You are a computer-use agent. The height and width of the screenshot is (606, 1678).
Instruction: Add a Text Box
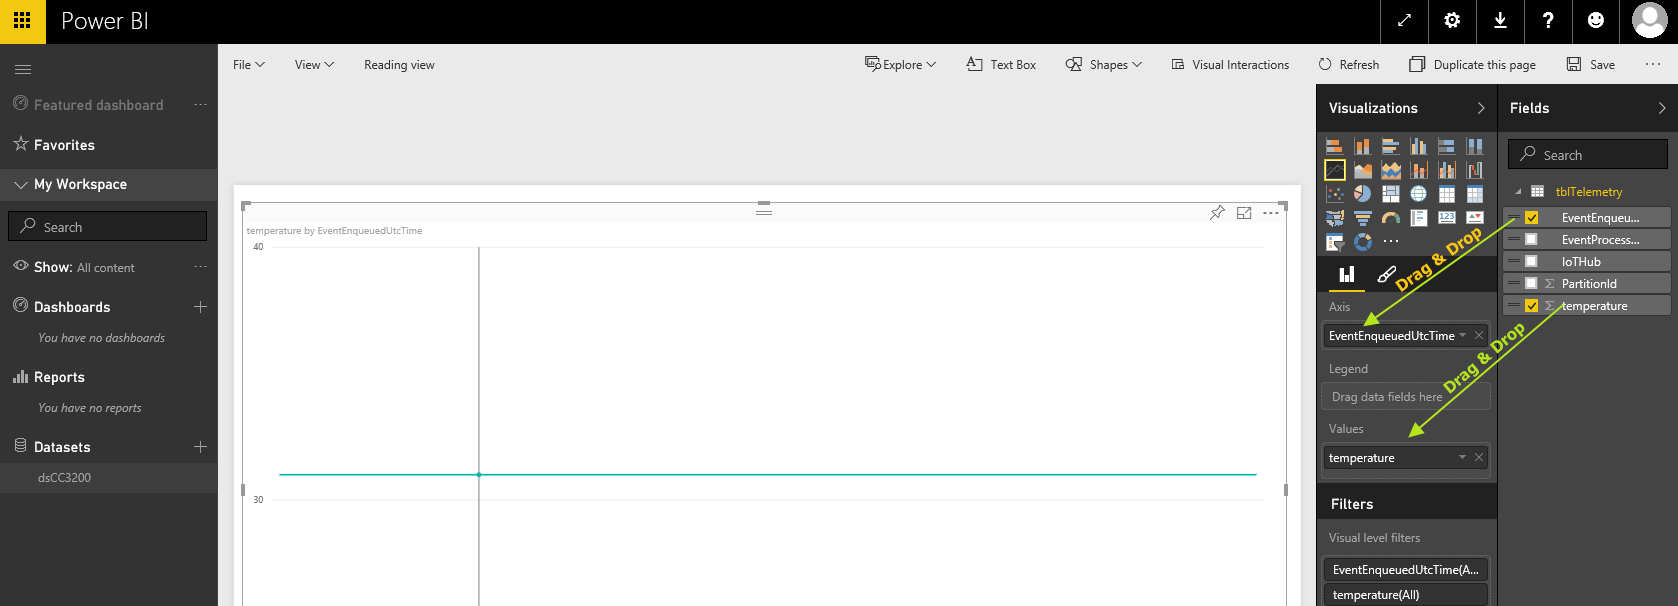coord(1001,65)
